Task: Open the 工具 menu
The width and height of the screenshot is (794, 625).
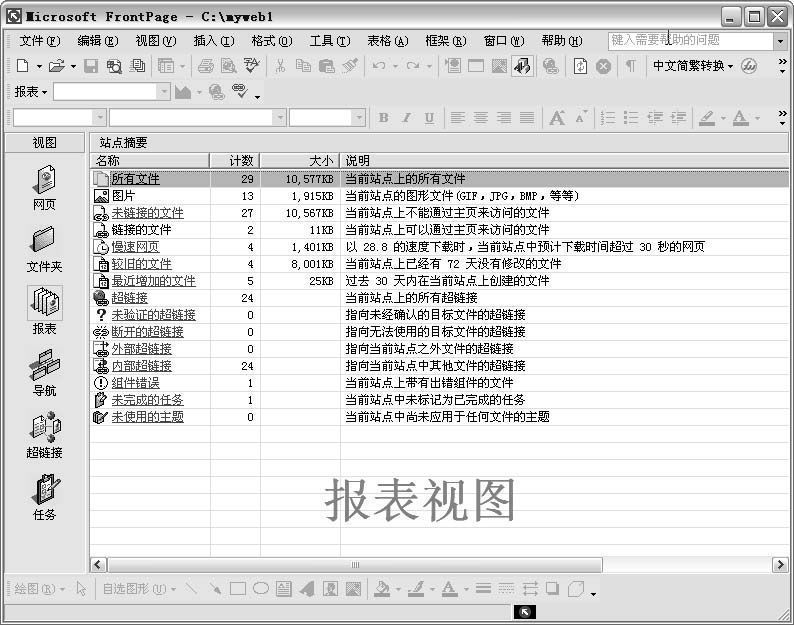Action: click(x=329, y=41)
